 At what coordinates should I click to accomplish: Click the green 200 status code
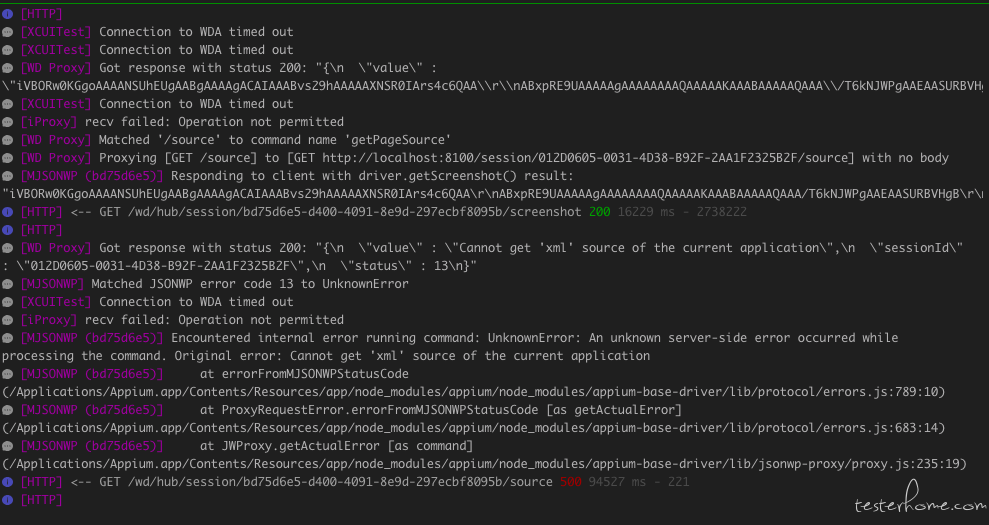599,212
